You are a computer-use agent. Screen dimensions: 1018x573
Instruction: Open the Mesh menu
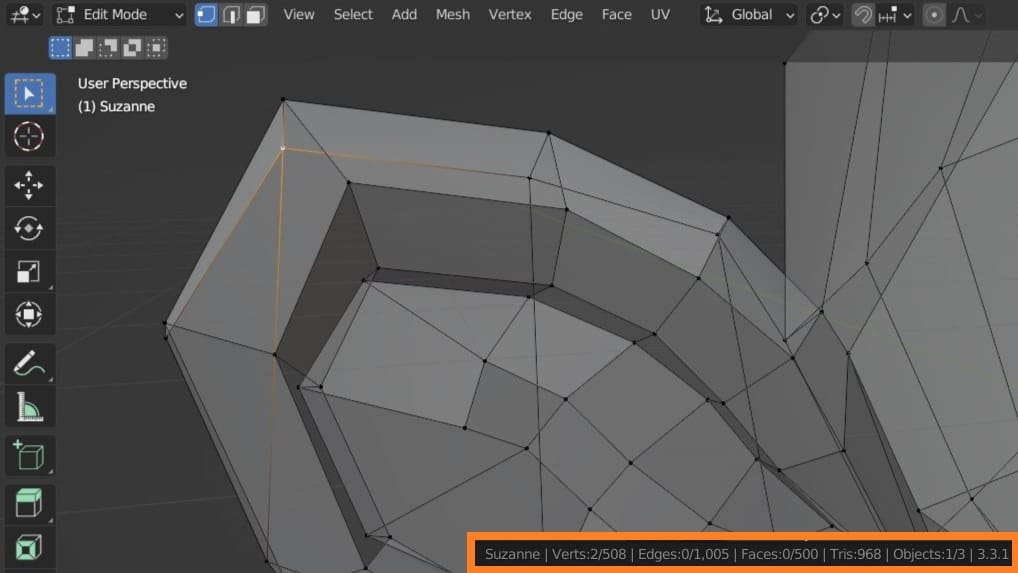453,14
